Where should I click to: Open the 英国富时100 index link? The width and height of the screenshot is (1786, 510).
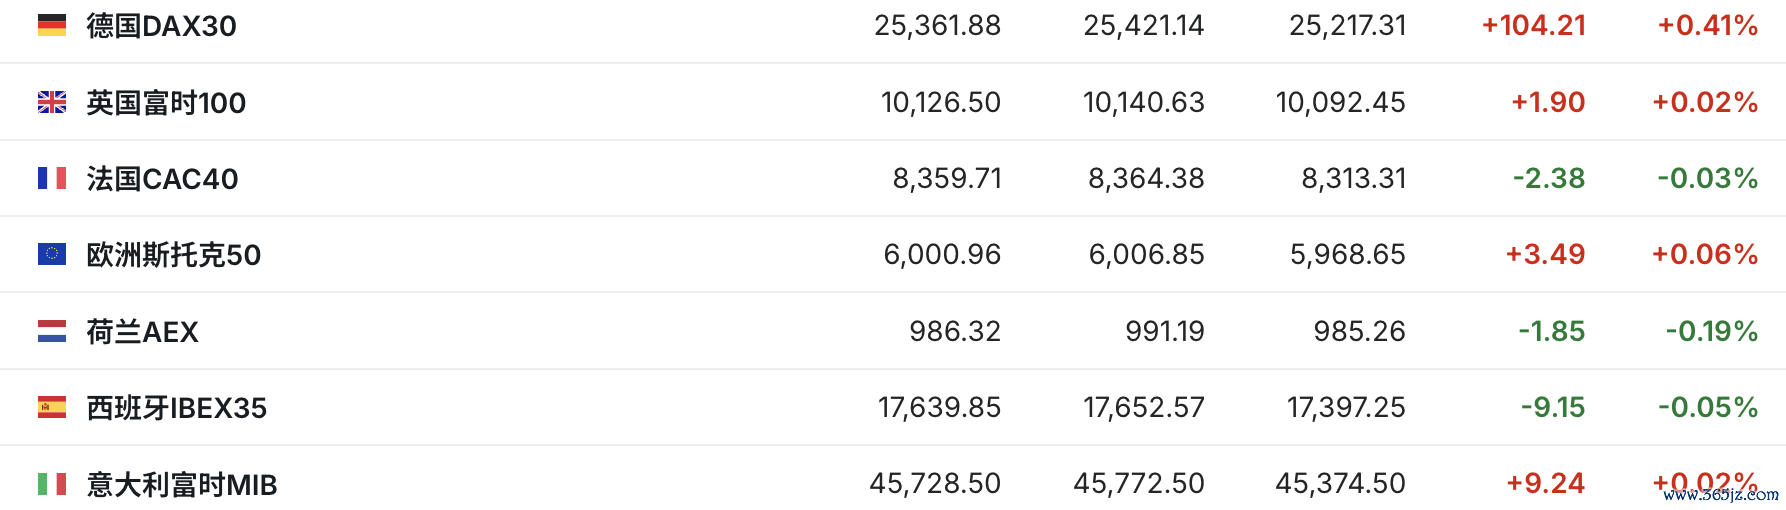tap(166, 103)
